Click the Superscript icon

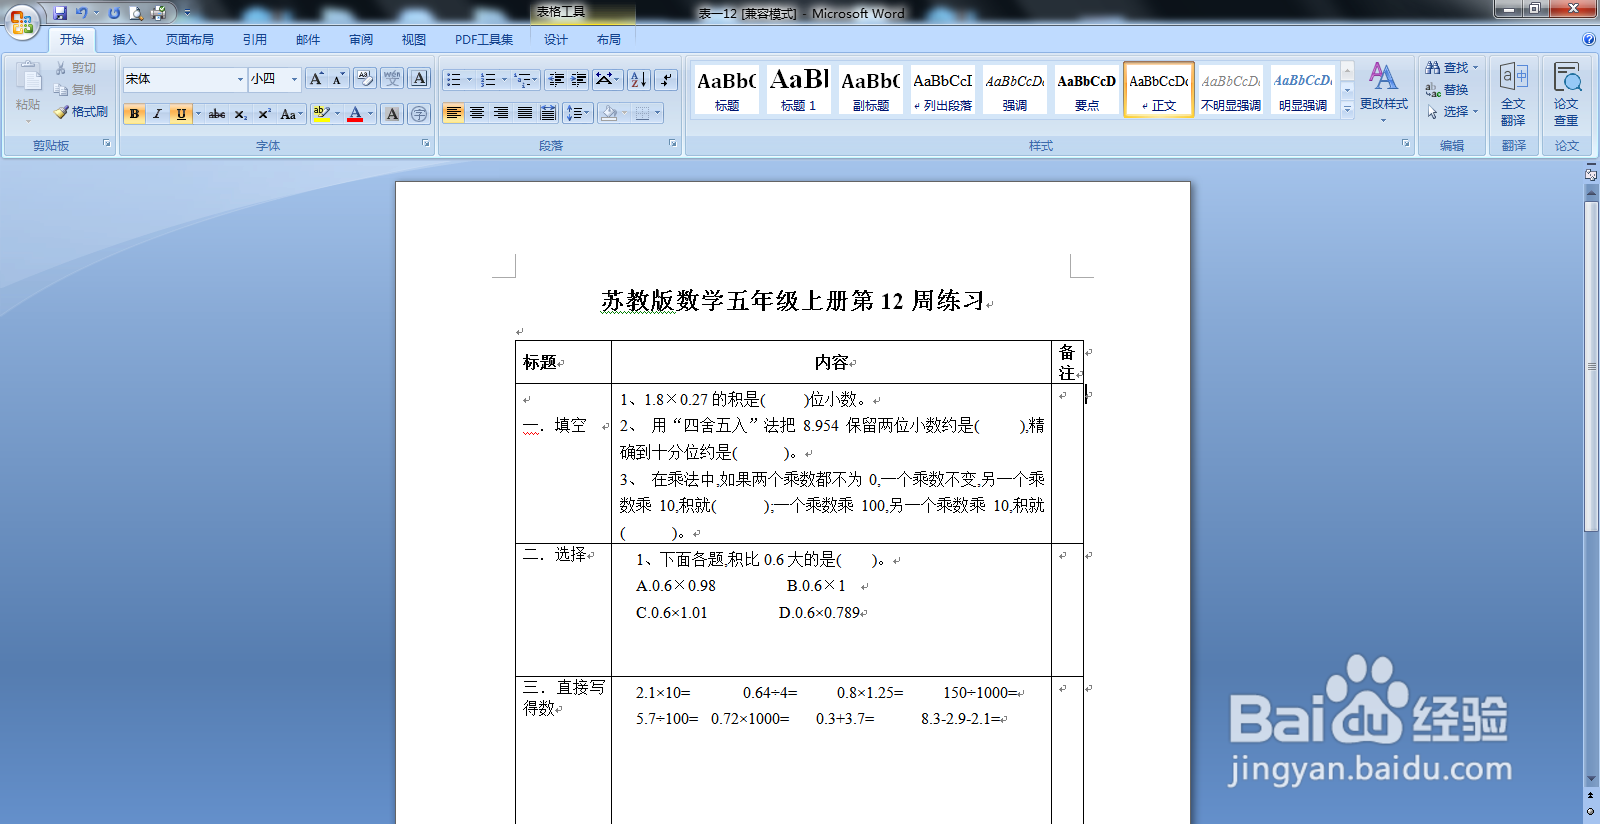click(x=264, y=114)
